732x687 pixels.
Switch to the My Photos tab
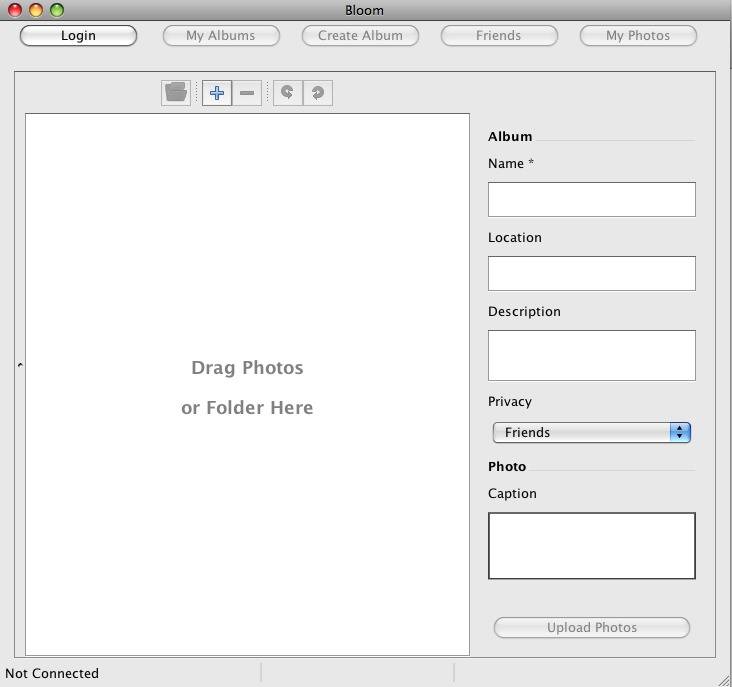[638, 35]
